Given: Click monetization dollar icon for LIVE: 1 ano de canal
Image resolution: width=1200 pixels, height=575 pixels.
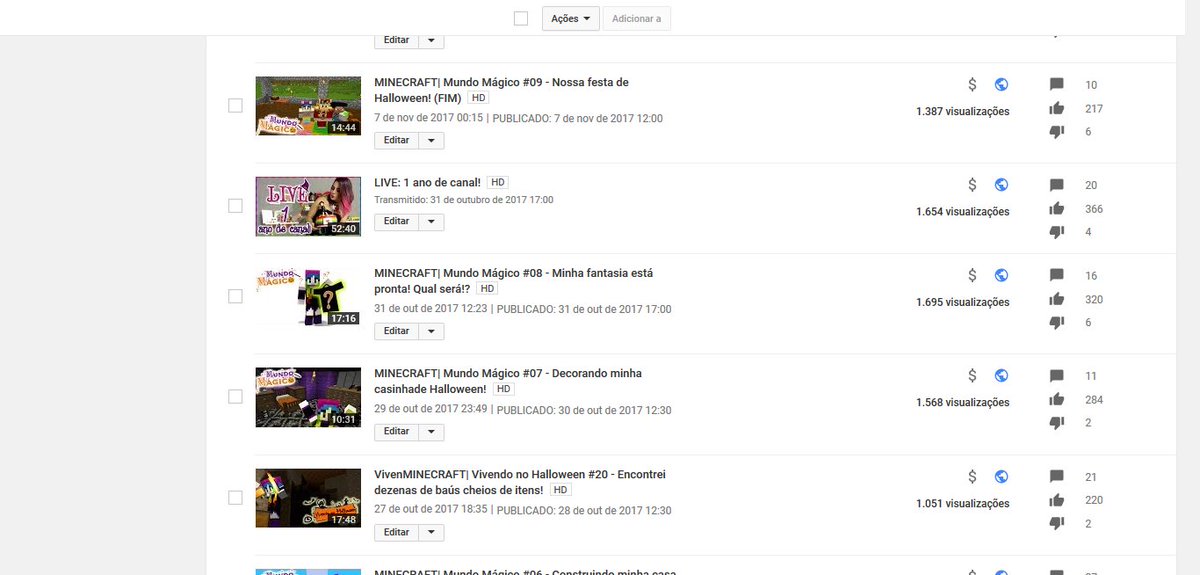Looking at the screenshot, I should pyautogui.click(x=972, y=185).
